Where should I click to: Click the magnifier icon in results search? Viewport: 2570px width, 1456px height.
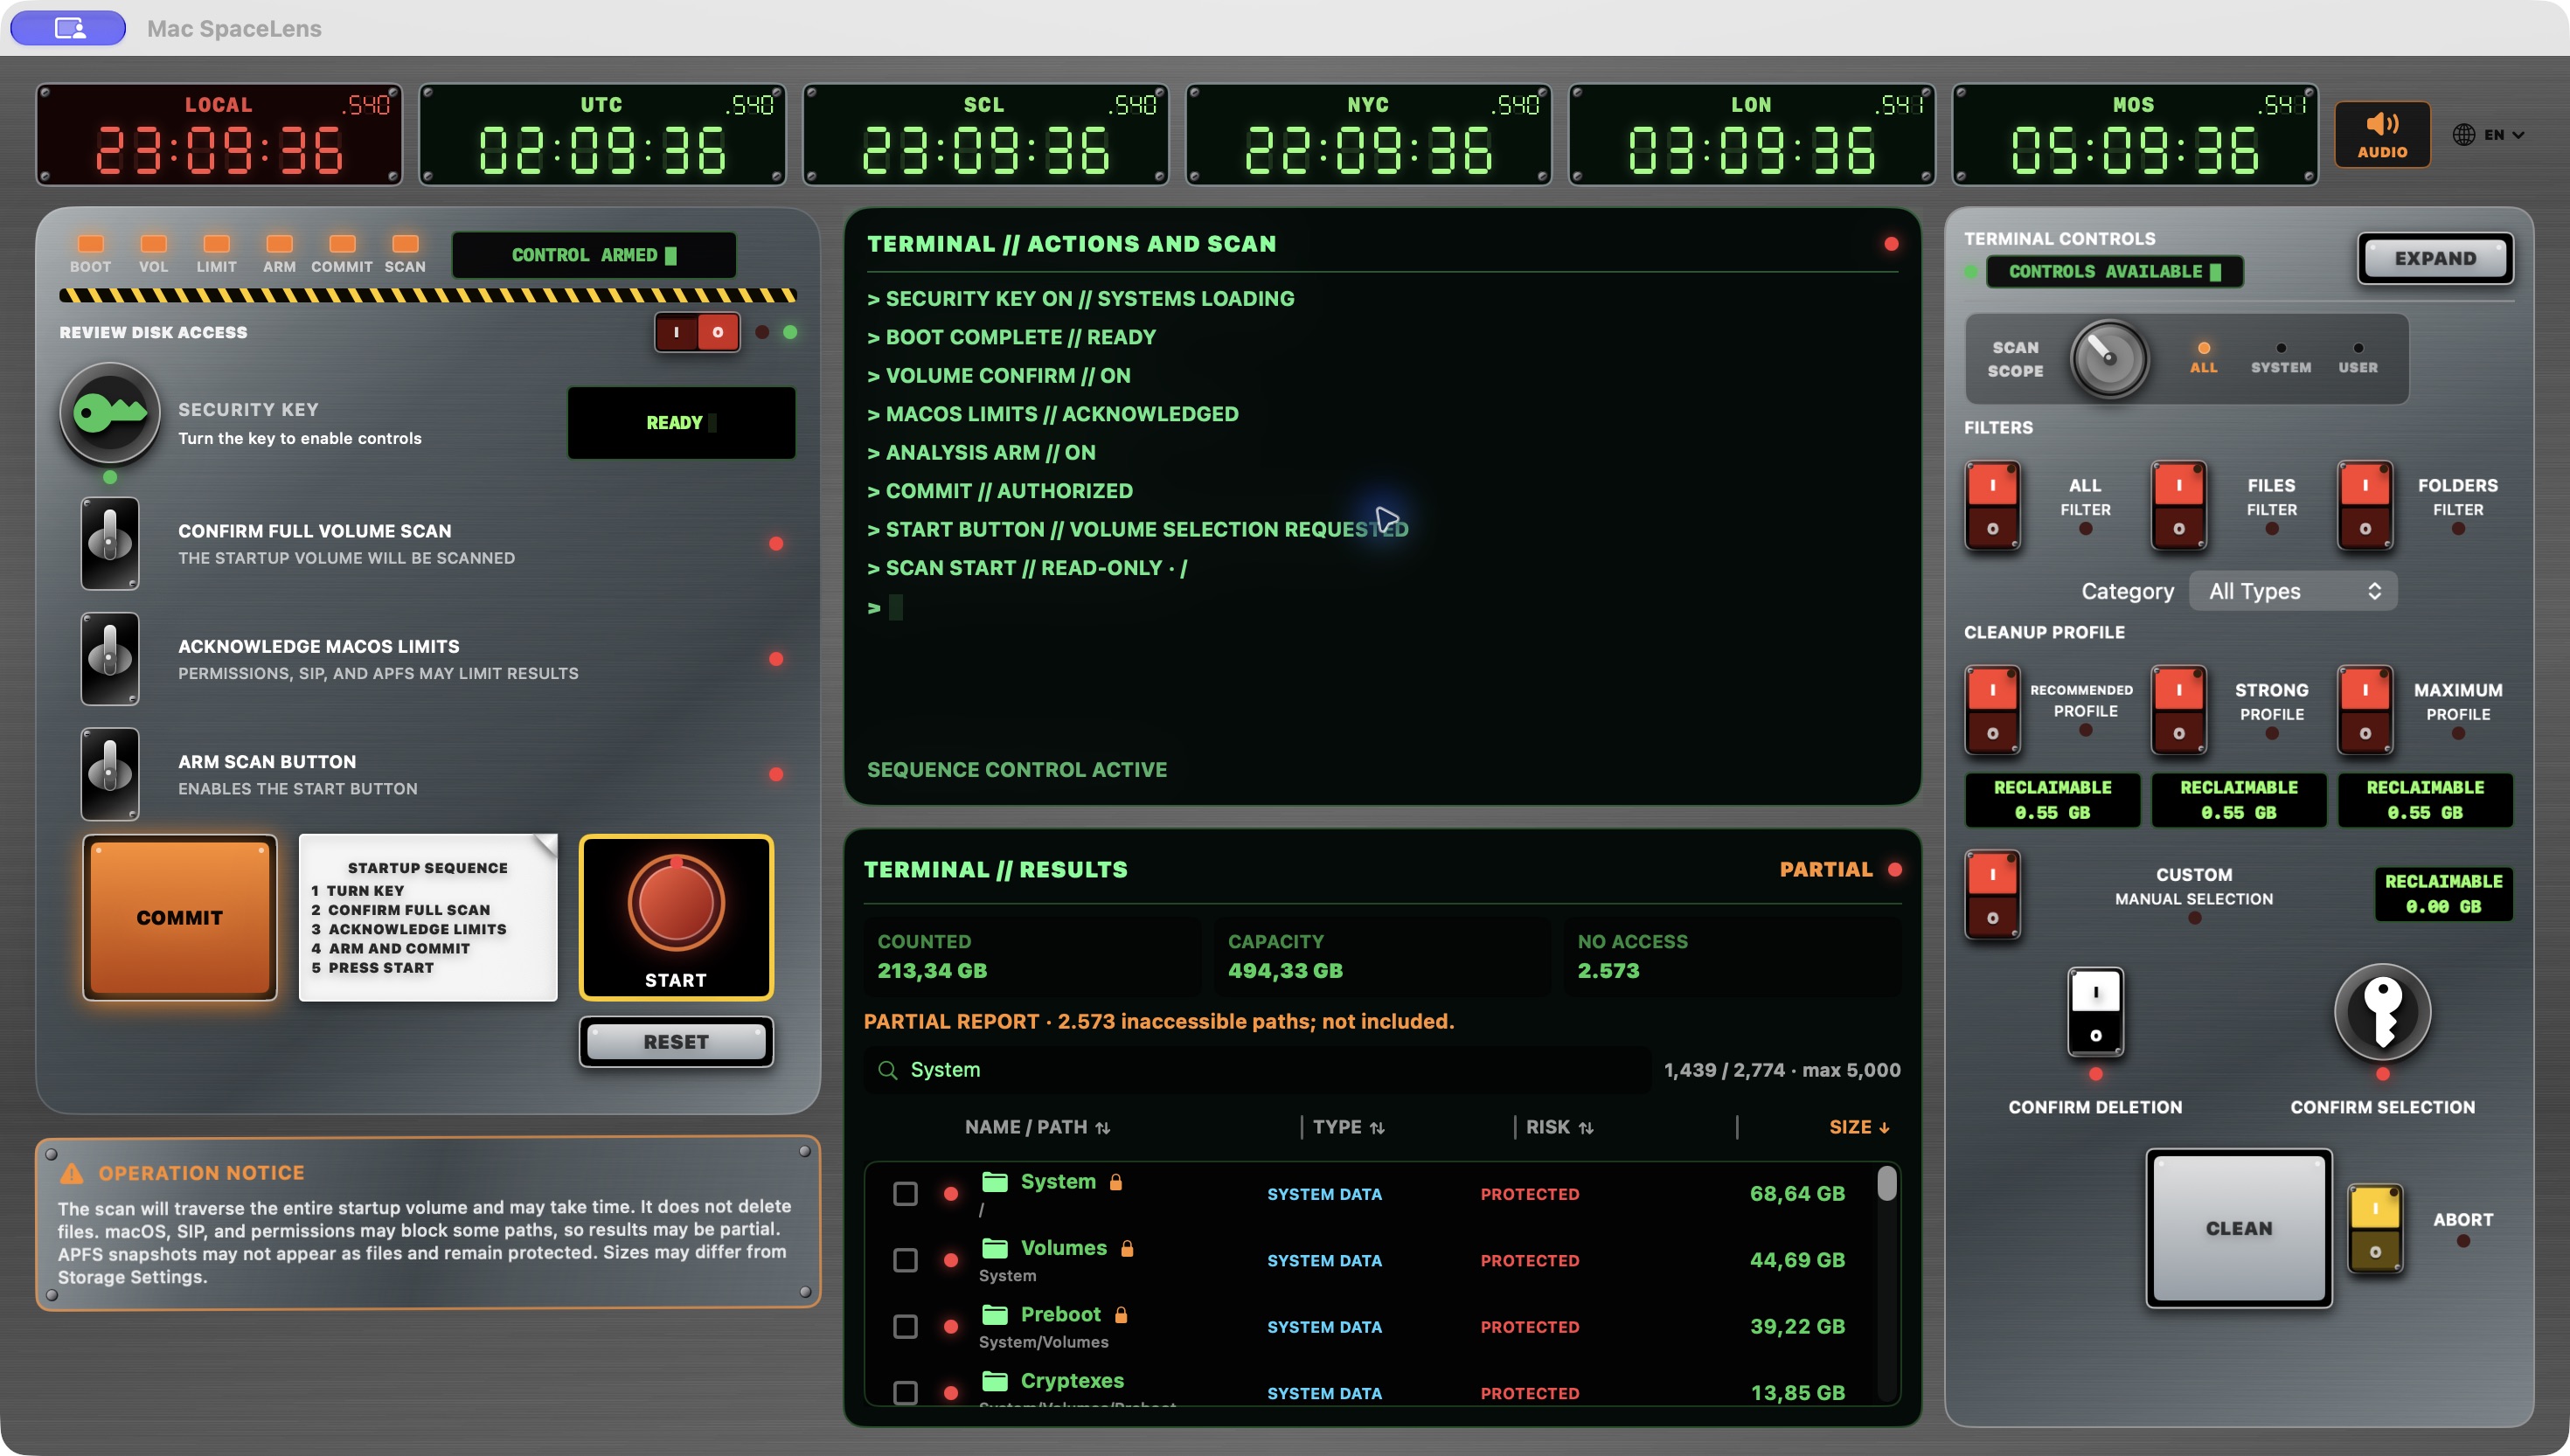pyautogui.click(x=887, y=1070)
